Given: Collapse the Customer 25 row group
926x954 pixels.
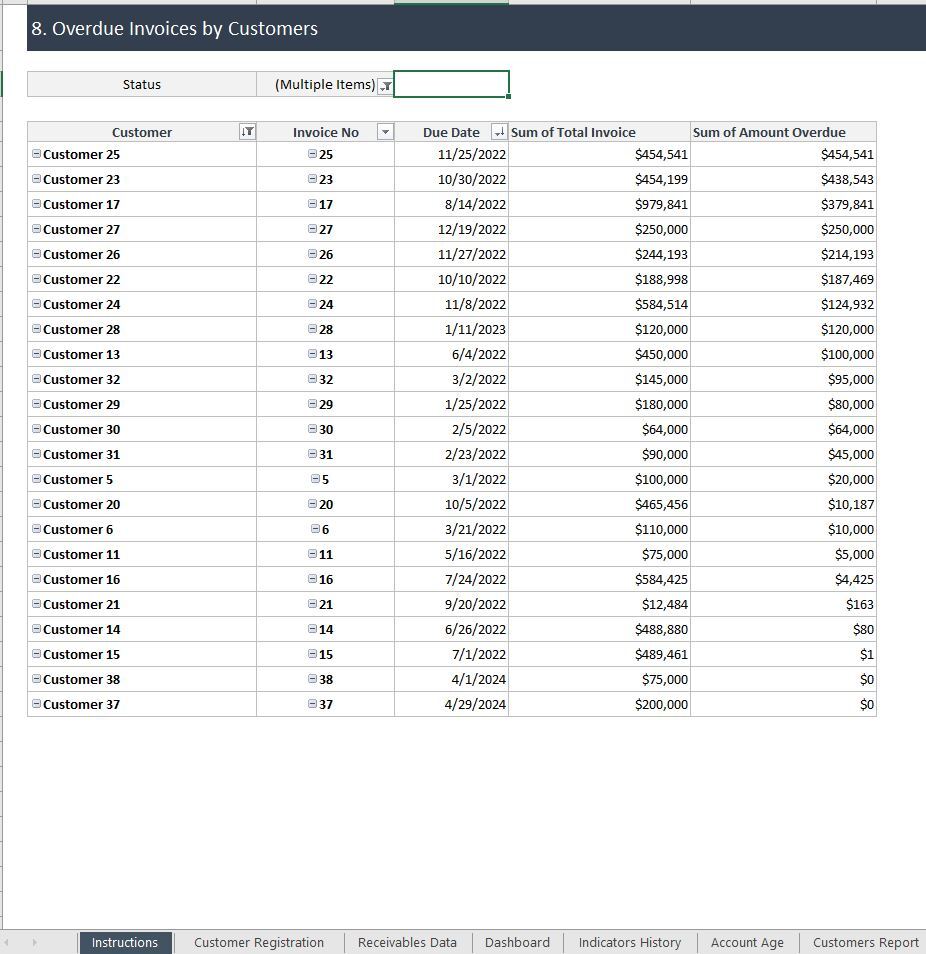Looking at the screenshot, I should pyautogui.click(x=37, y=154).
